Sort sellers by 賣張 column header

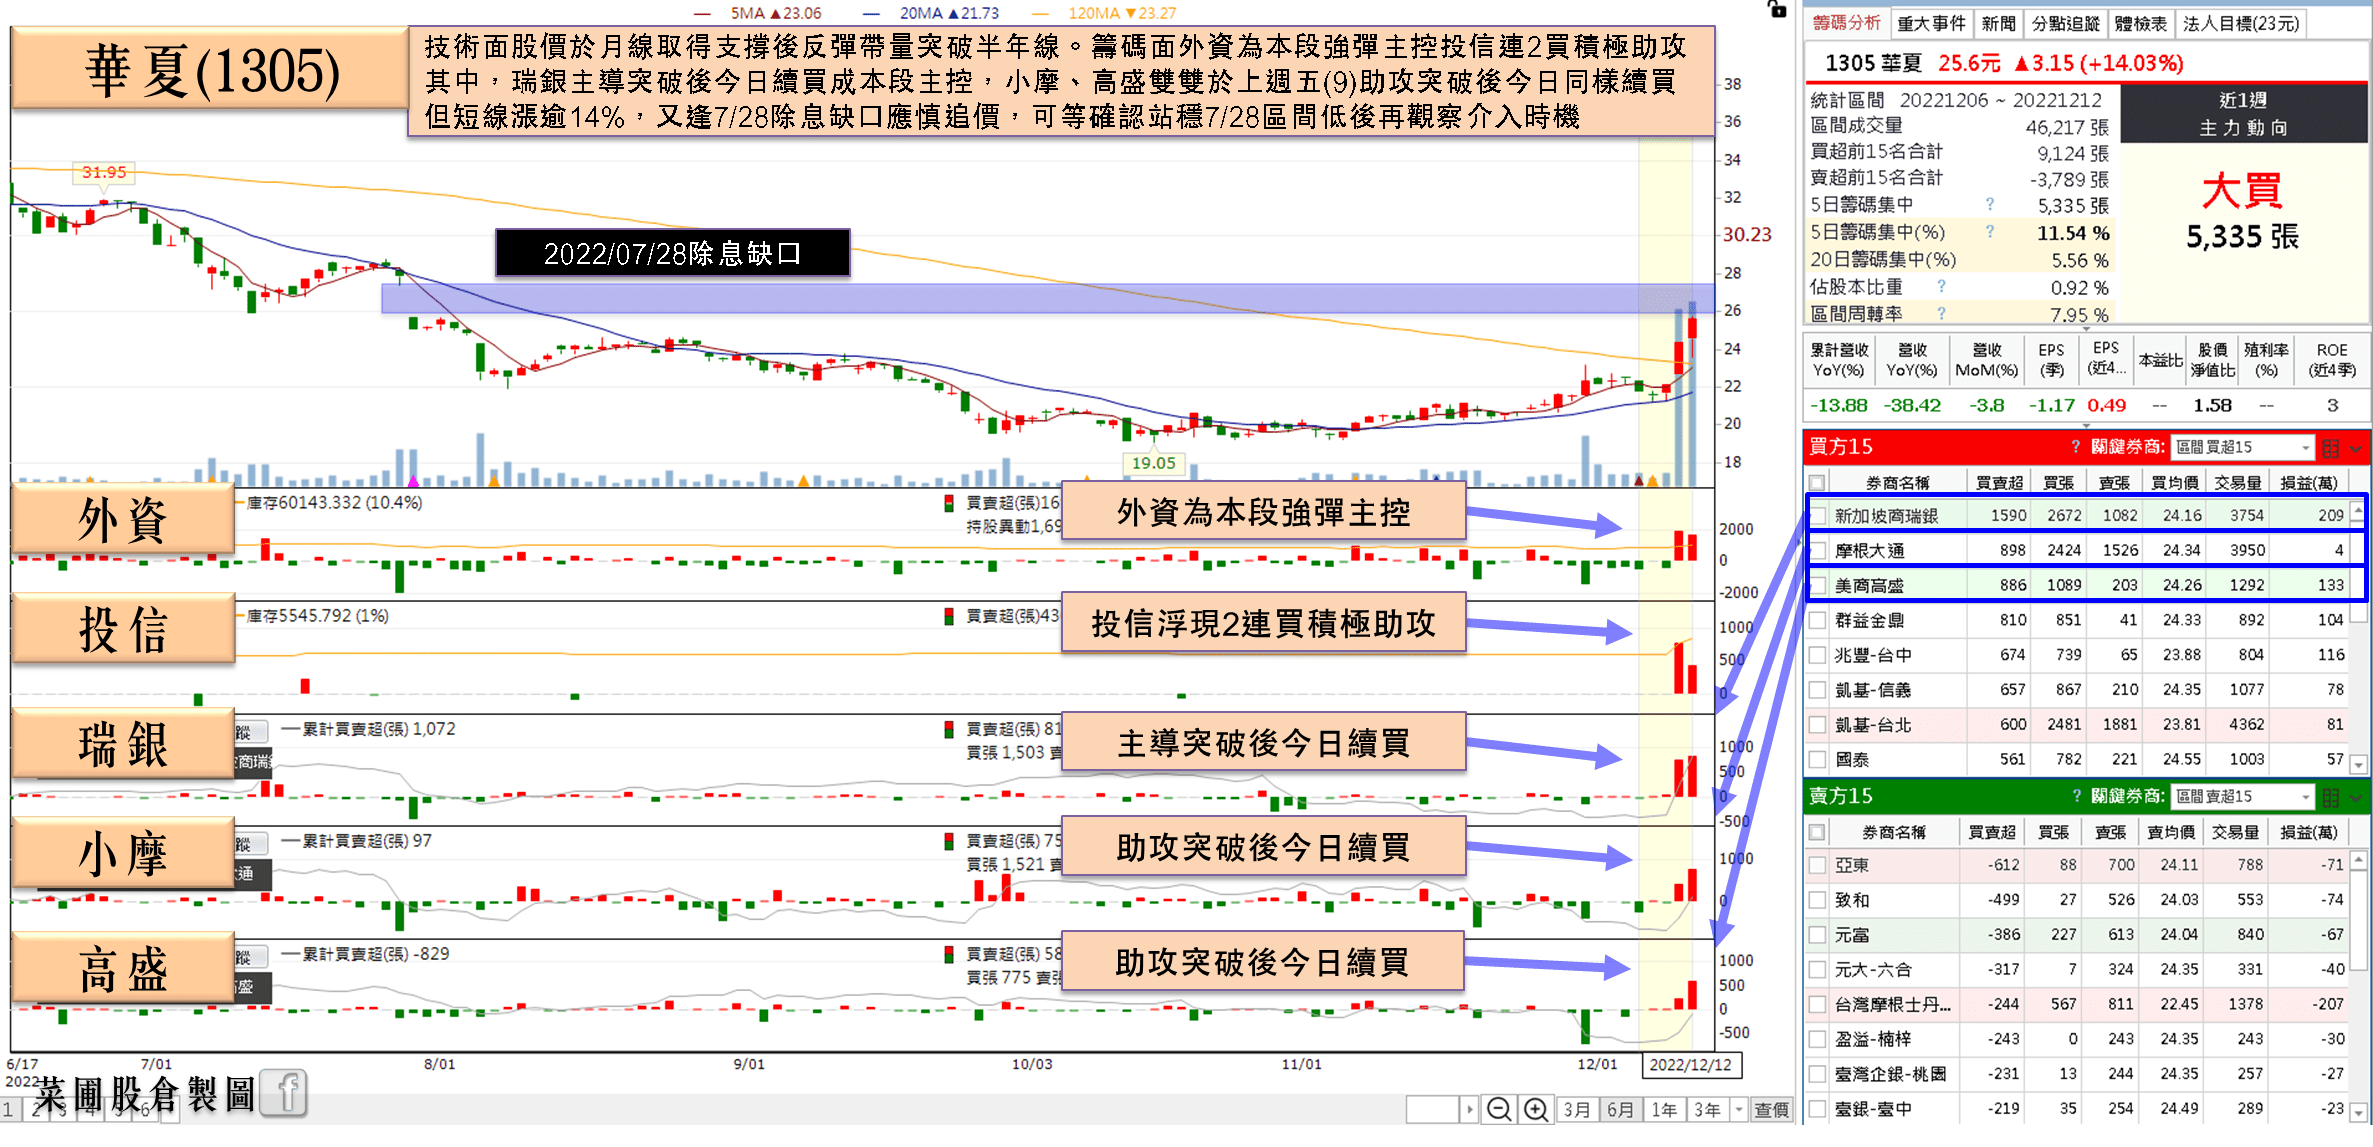2110,832
